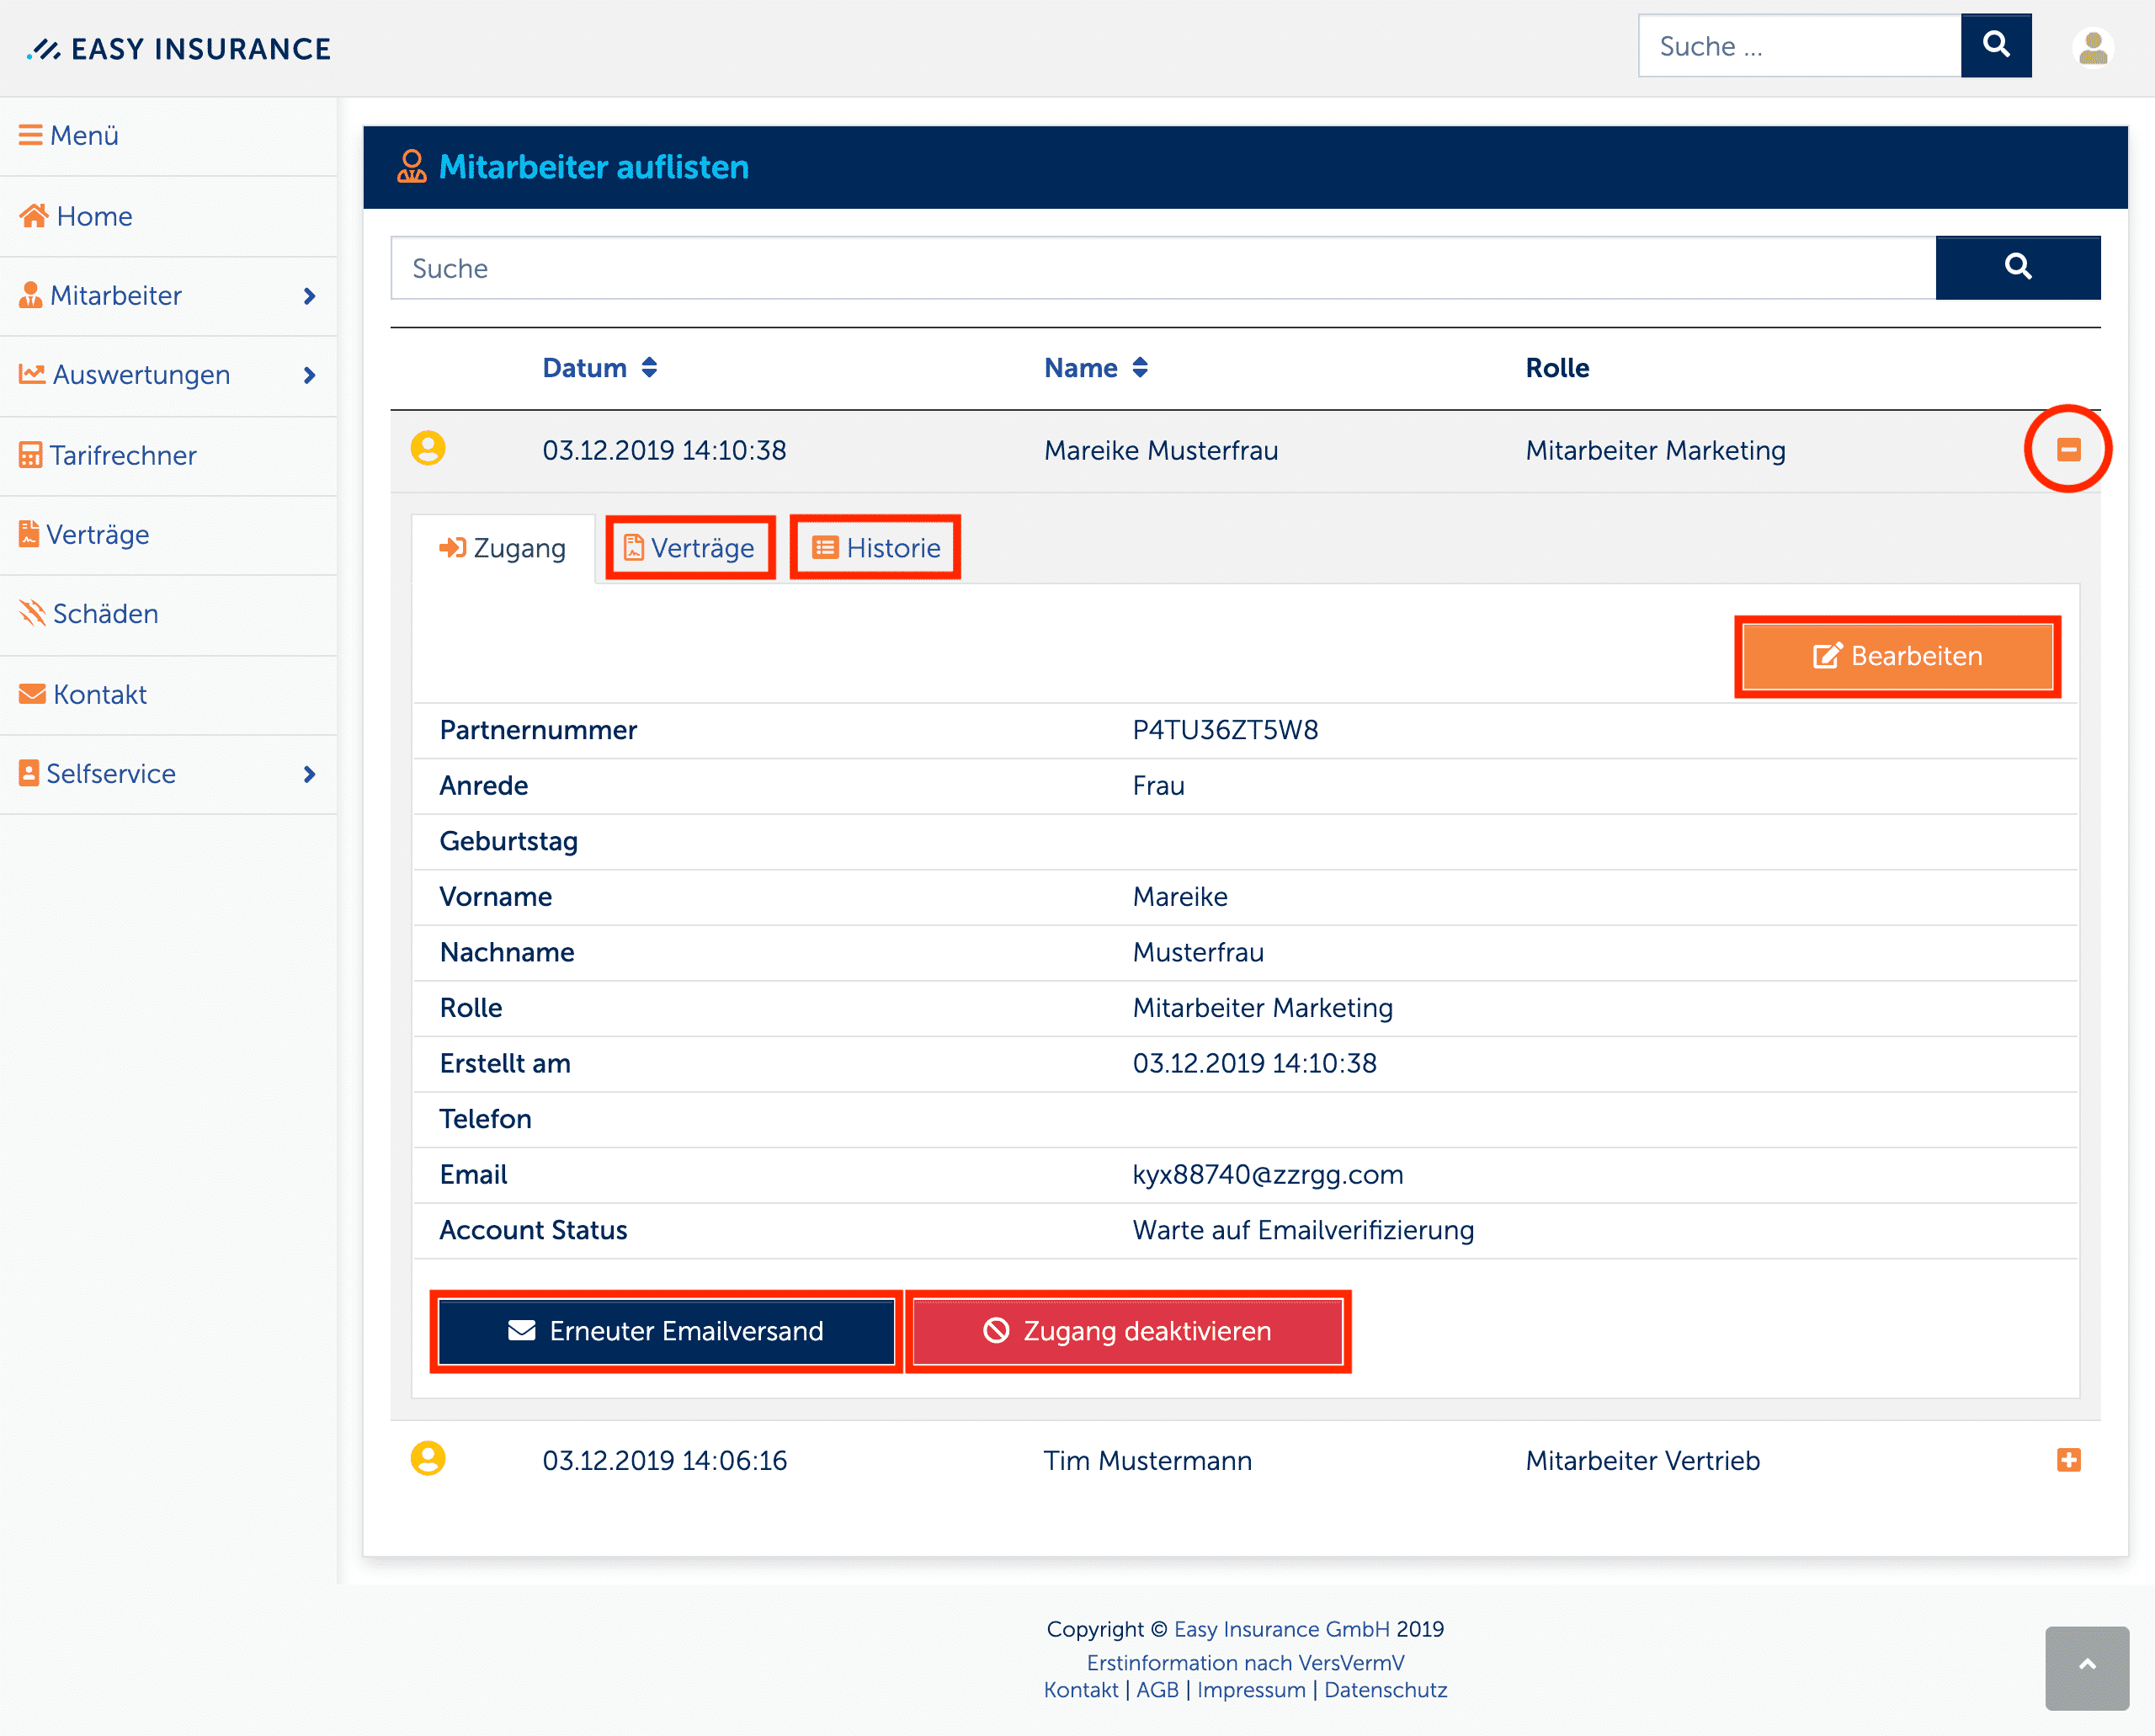Click date 03.12.2019 14:06:16 in list
2155x1736 pixels.
pos(664,1461)
